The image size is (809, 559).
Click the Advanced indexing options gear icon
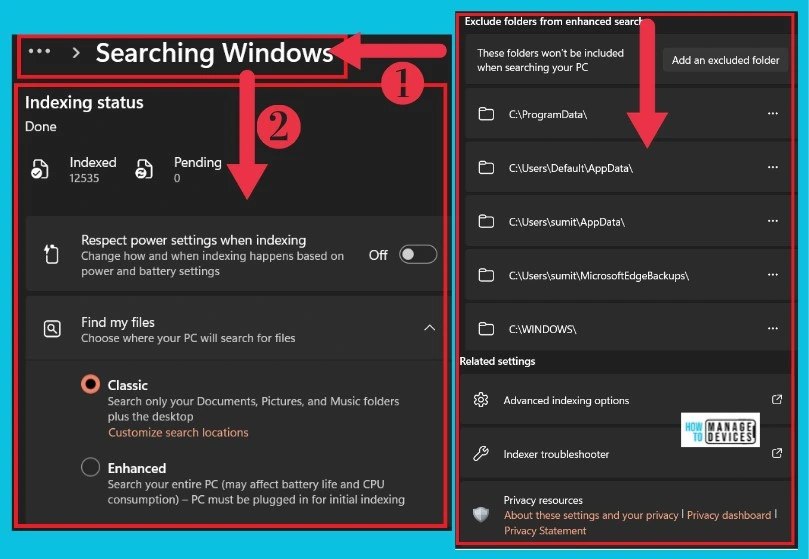pyautogui.click(x=481, y=400)
